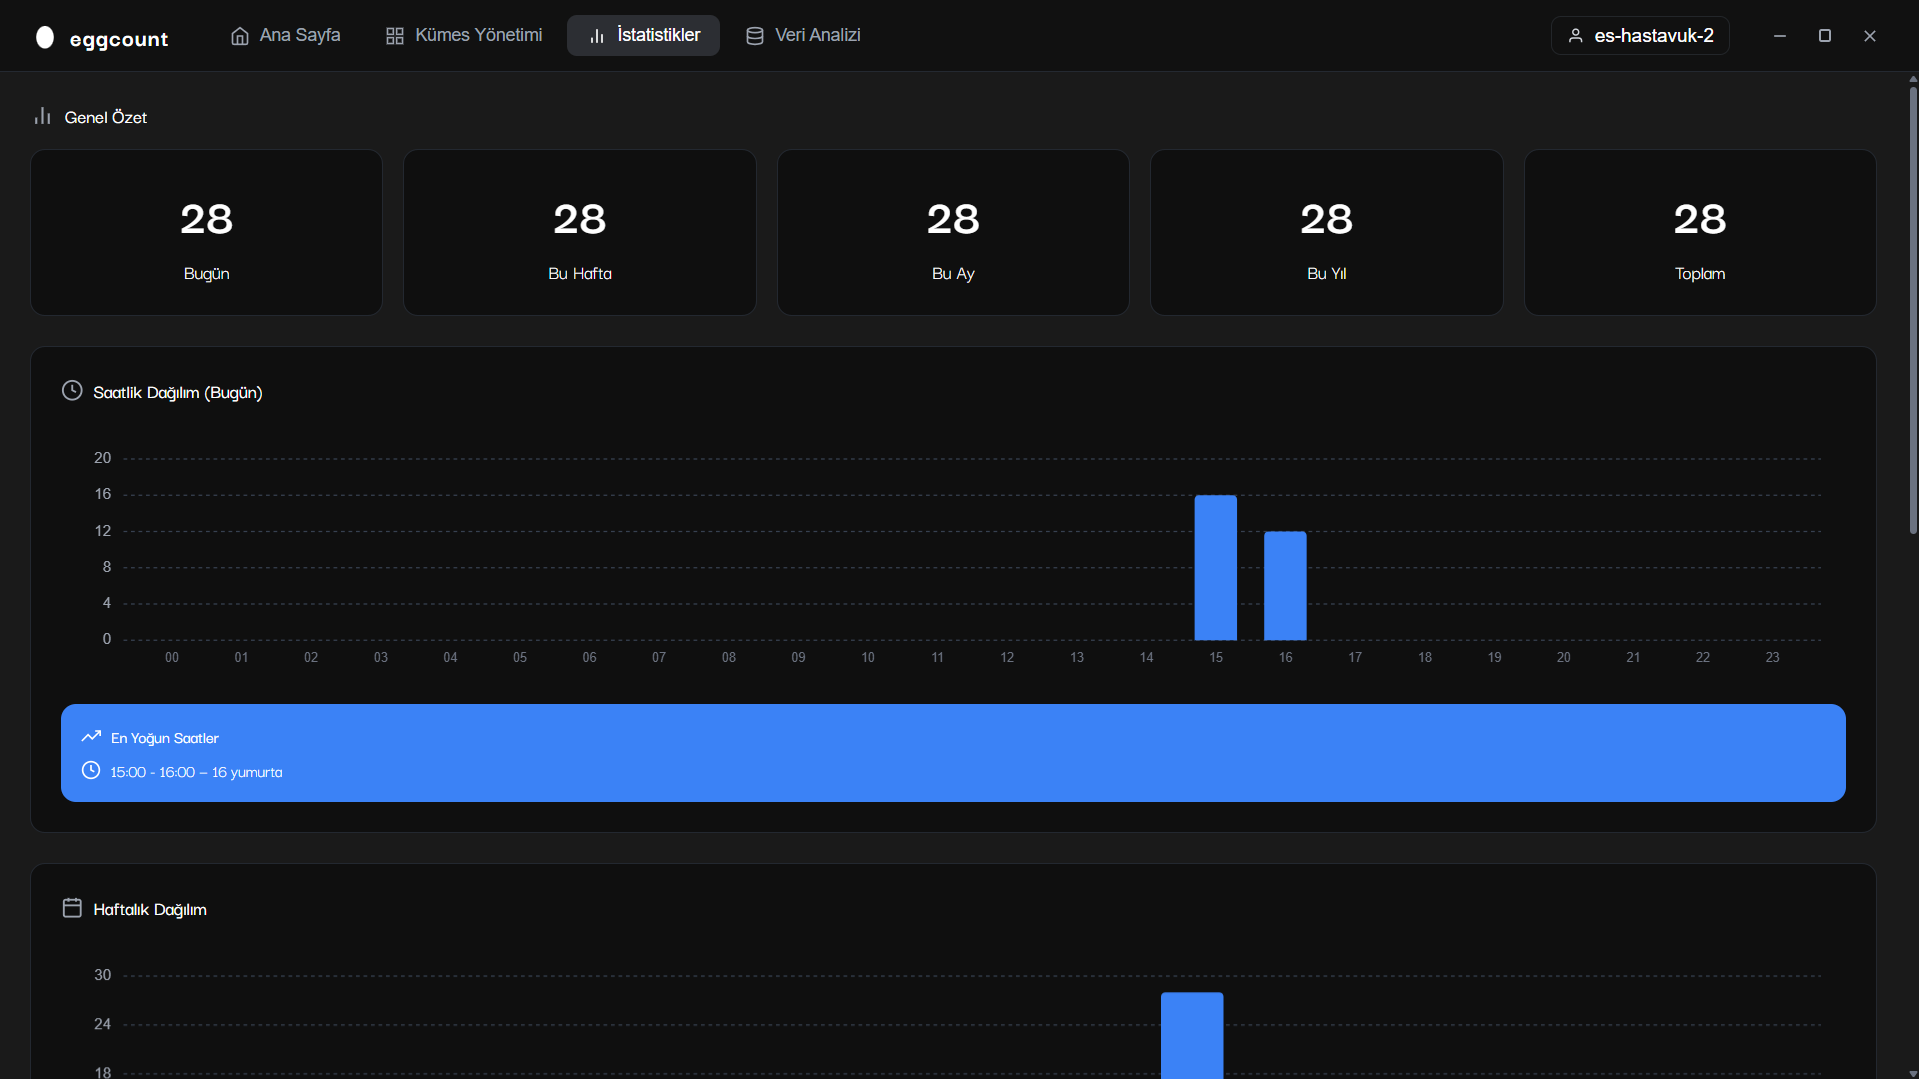Click the user profile icon

coord(1575,36)
